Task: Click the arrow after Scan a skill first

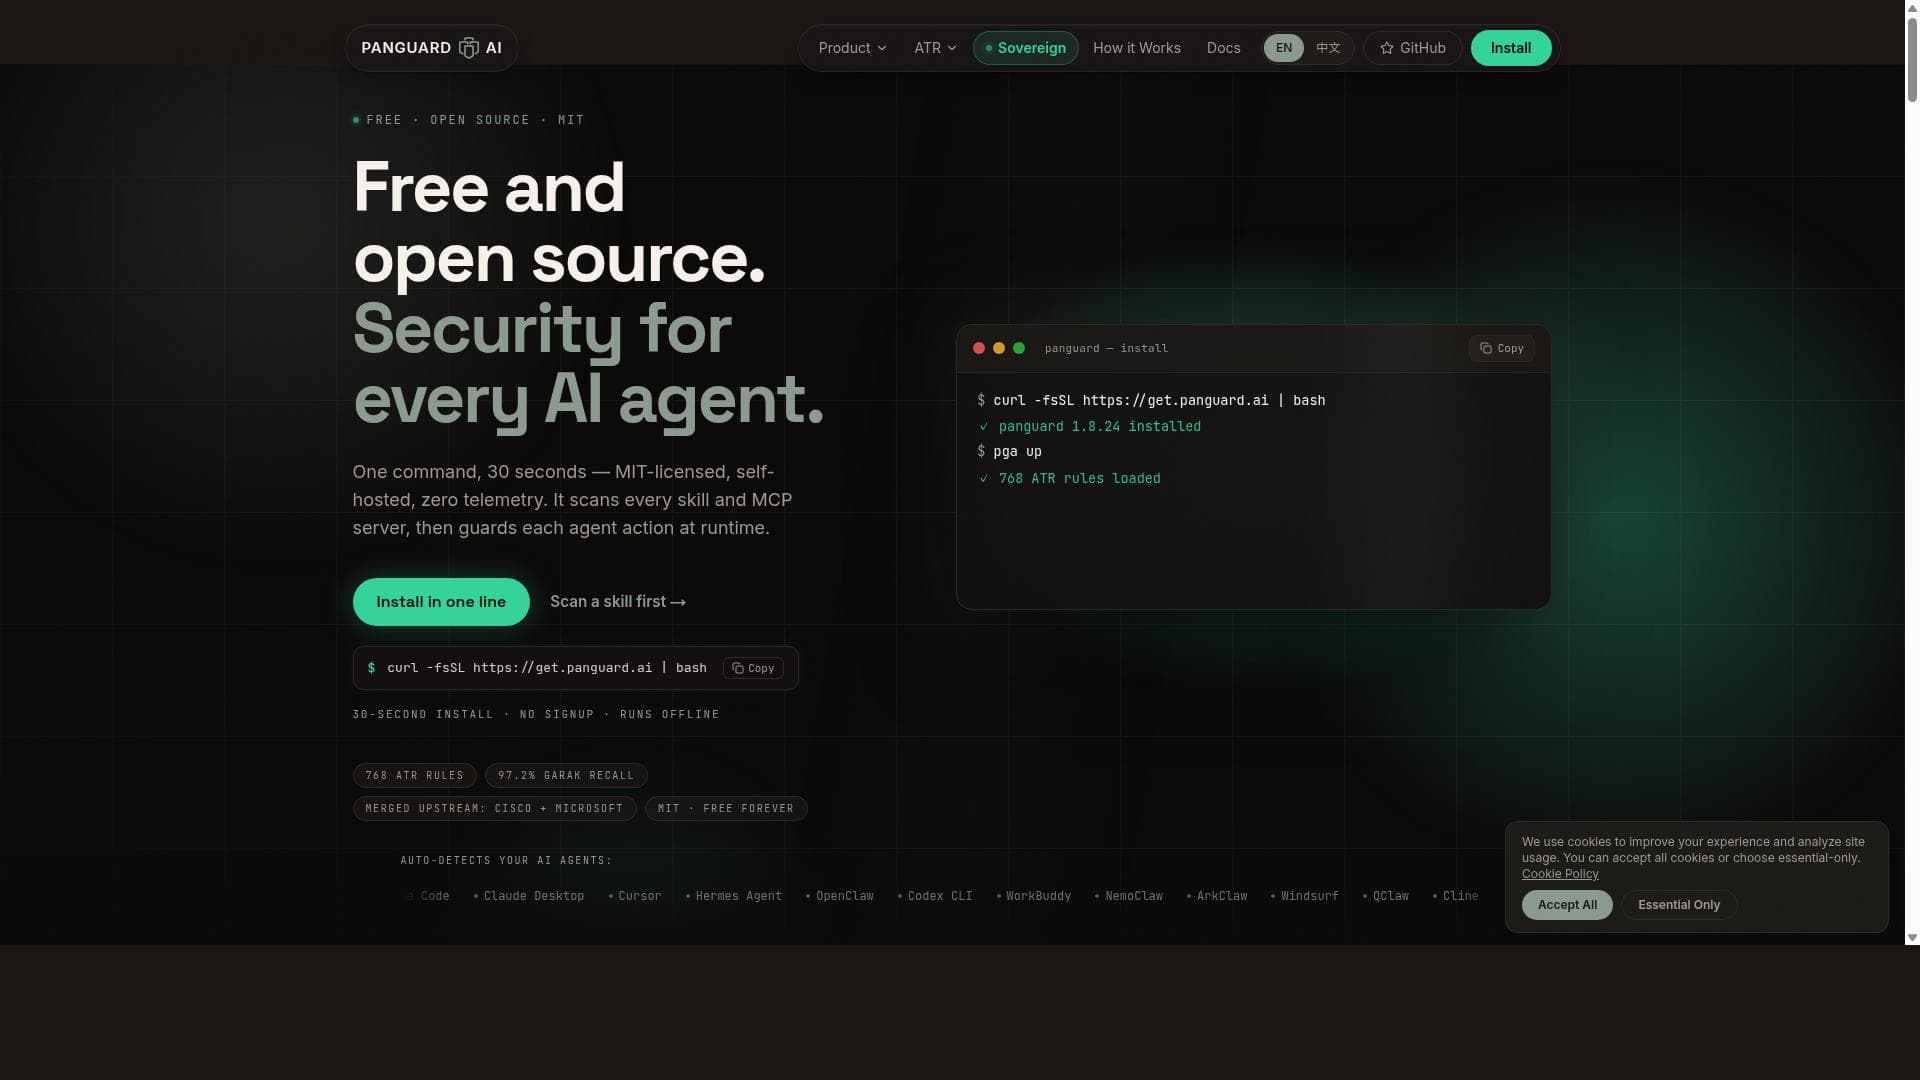Action: pos(678,602)
